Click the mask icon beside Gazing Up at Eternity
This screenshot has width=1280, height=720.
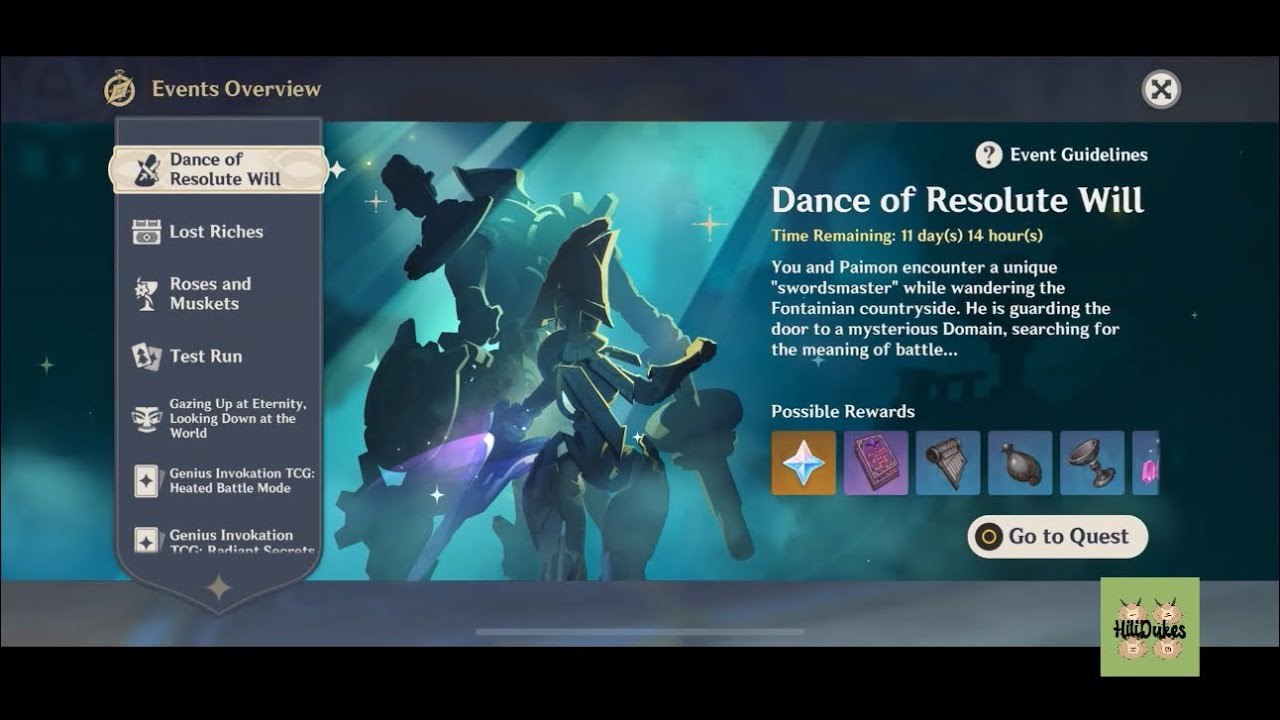pyautogui.click(x=147, y=419)
